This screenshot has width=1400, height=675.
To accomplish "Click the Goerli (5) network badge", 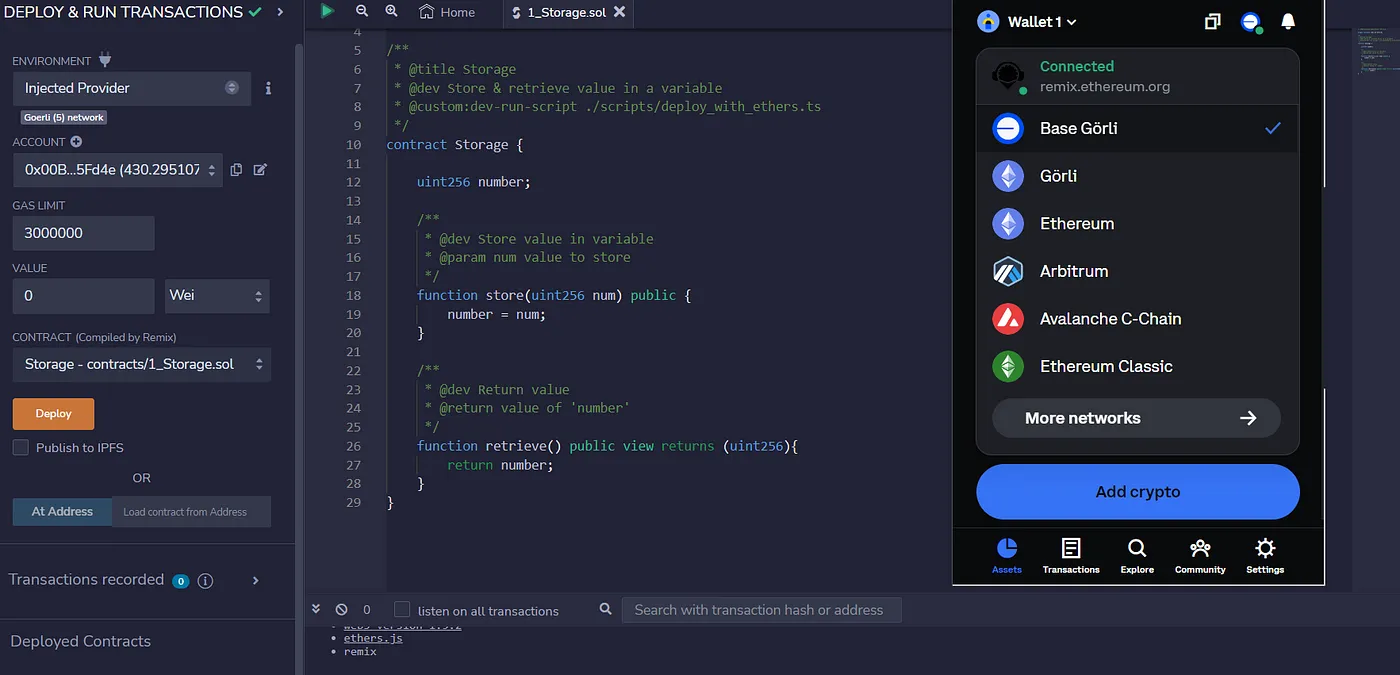I will 64,117.
